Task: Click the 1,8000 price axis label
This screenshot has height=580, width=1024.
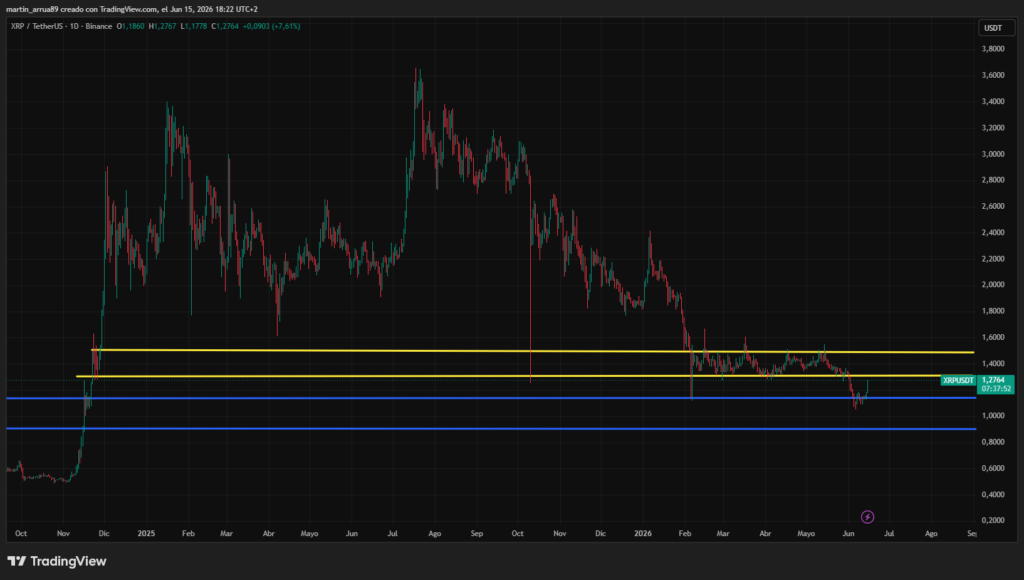Action: 993,311
